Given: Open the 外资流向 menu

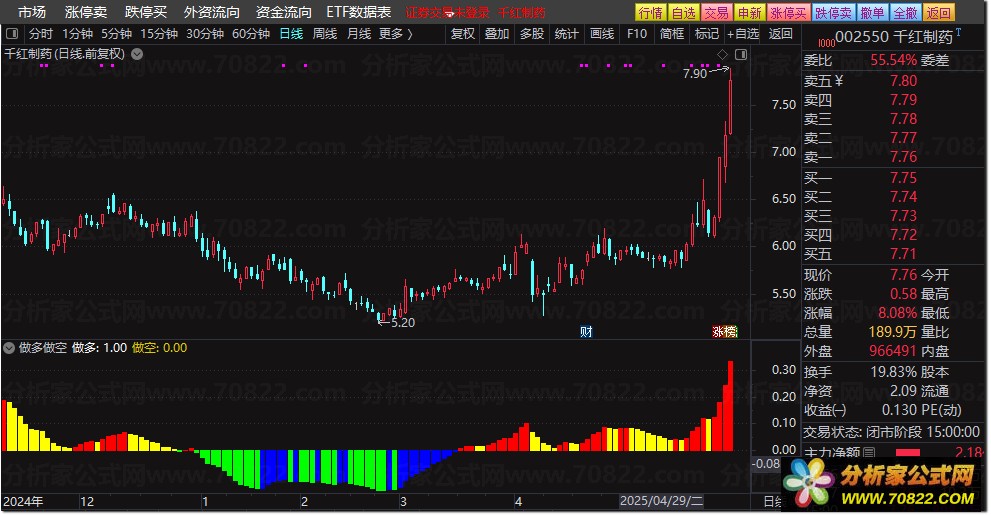Looking at the screenshot, I should click(x=212, y=12).
